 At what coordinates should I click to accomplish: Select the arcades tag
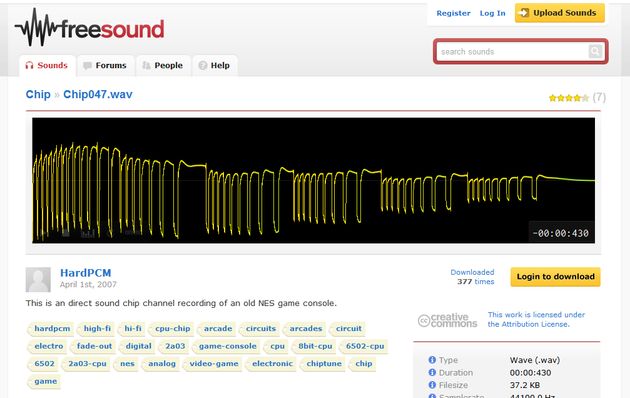click(x=305, y=329)
